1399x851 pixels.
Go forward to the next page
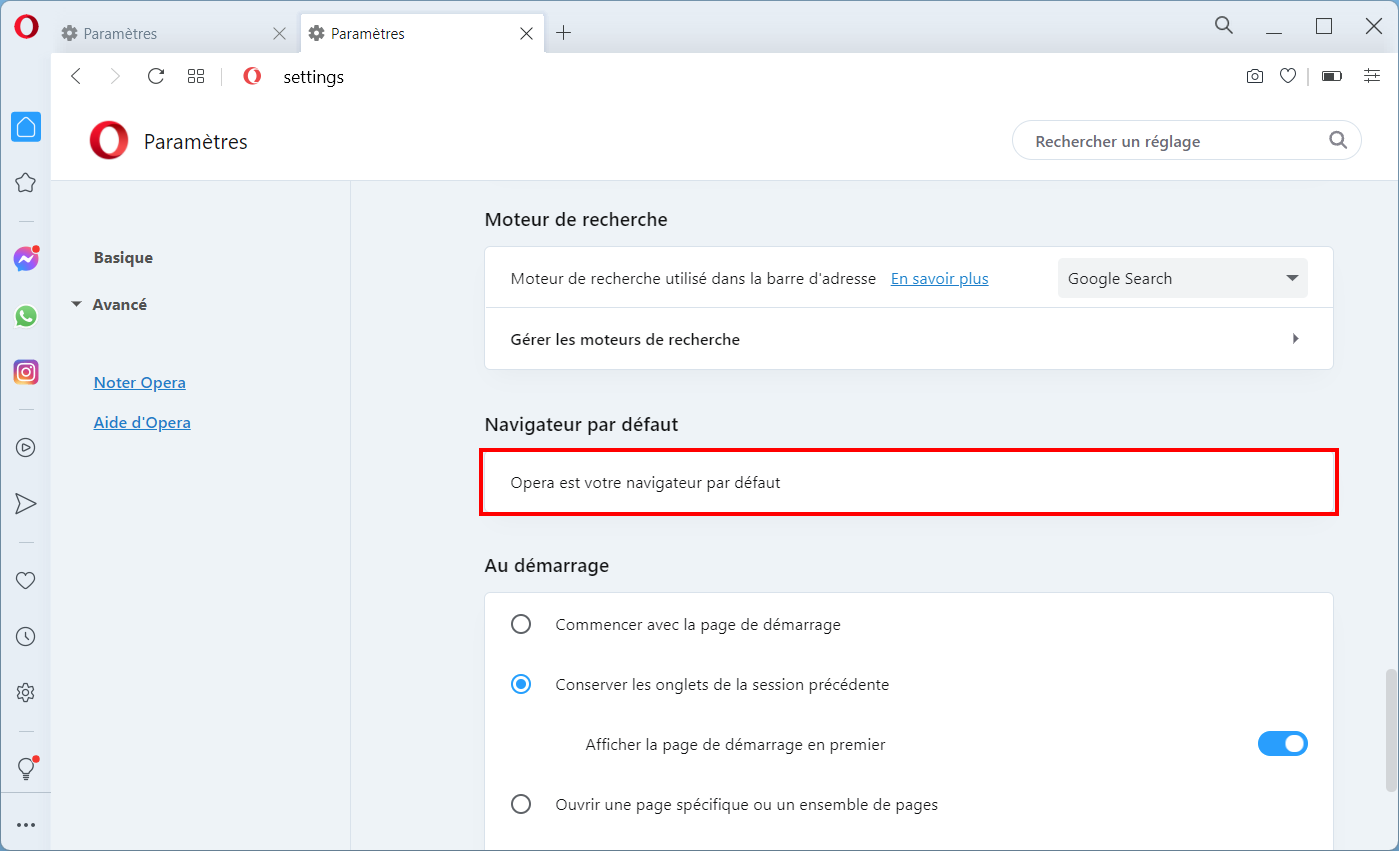(115, 77)
